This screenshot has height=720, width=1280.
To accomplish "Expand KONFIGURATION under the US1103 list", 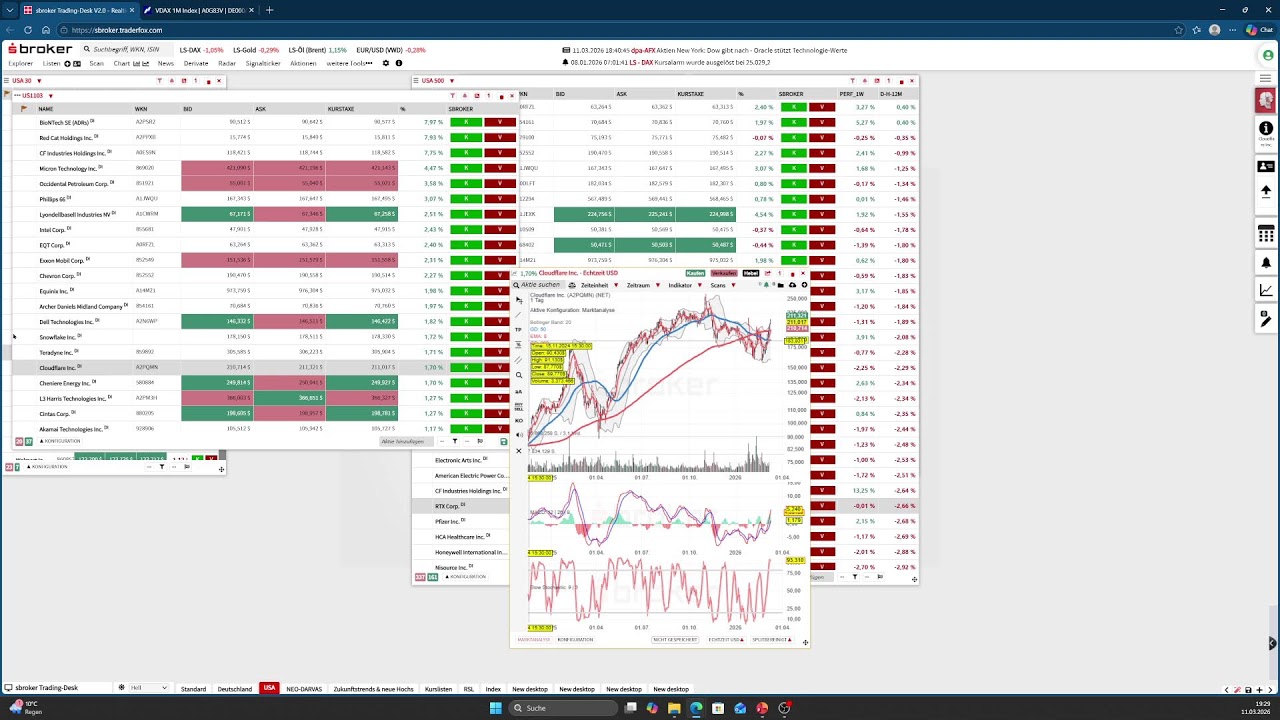I will pyautogui.click(x=60, y=441).
